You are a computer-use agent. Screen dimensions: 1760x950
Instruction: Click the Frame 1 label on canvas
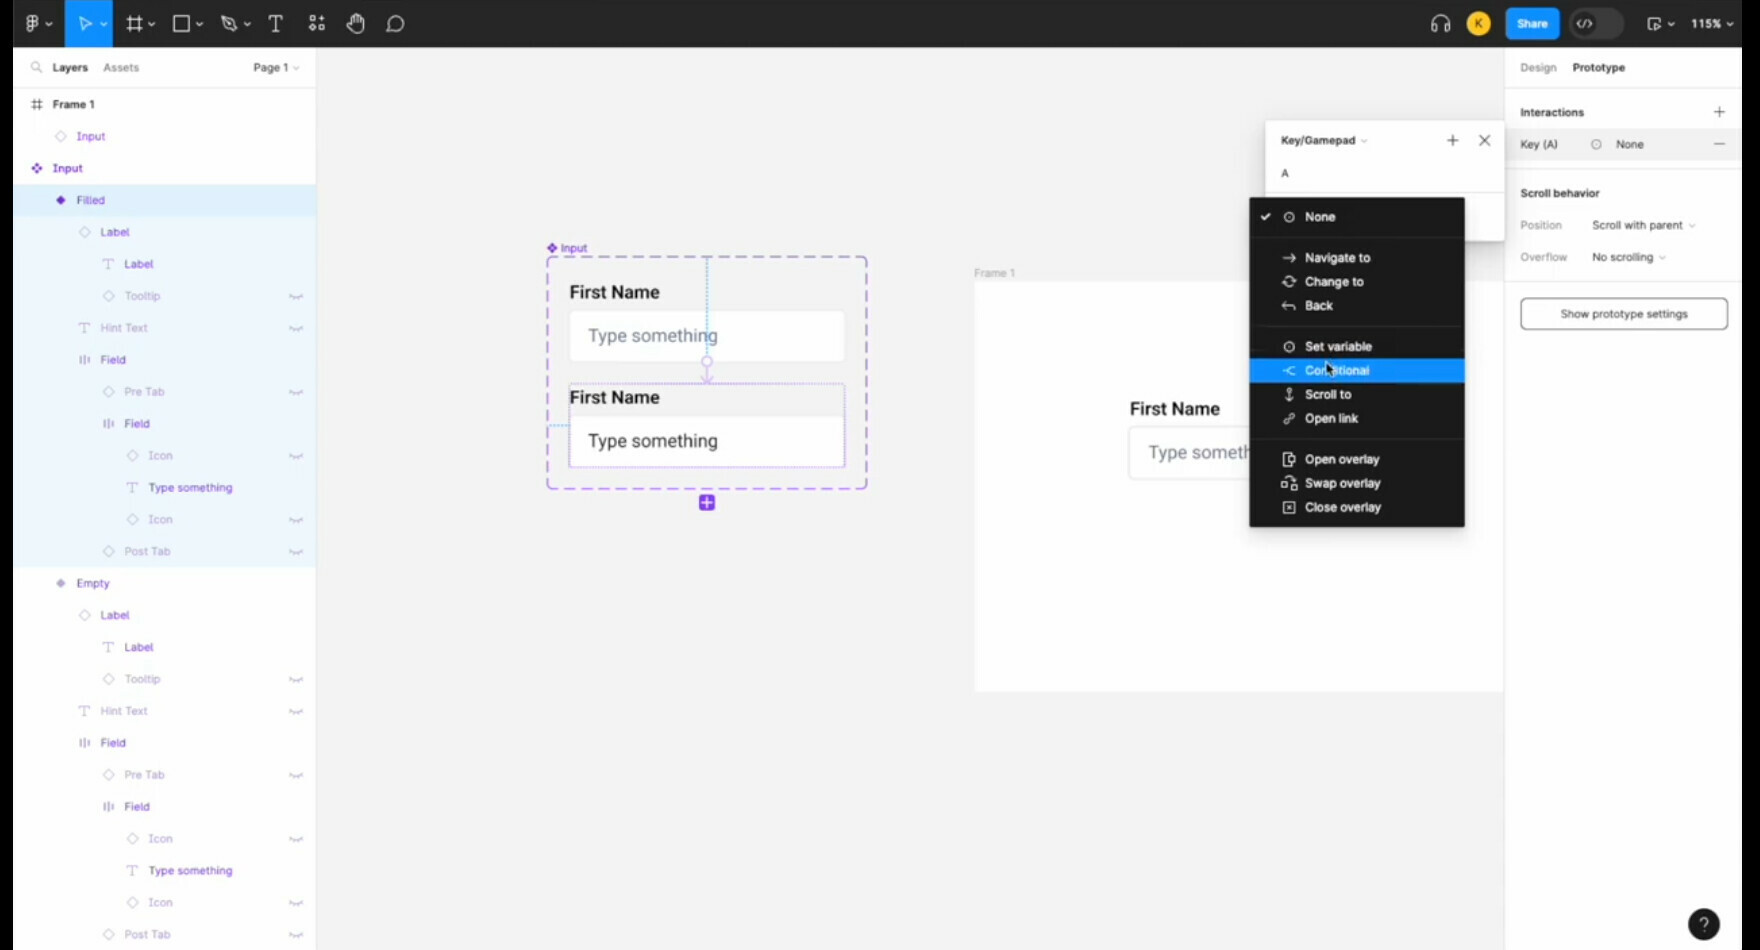point(995,273)
